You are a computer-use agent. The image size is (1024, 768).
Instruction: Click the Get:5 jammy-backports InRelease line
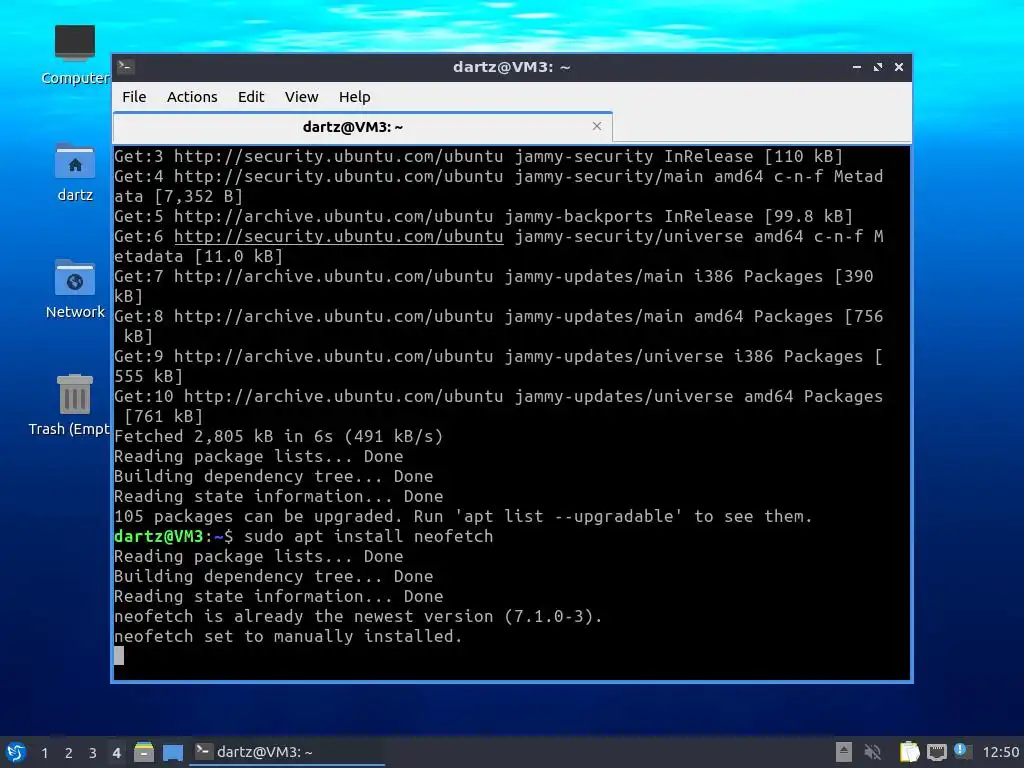tap(483, 216)
